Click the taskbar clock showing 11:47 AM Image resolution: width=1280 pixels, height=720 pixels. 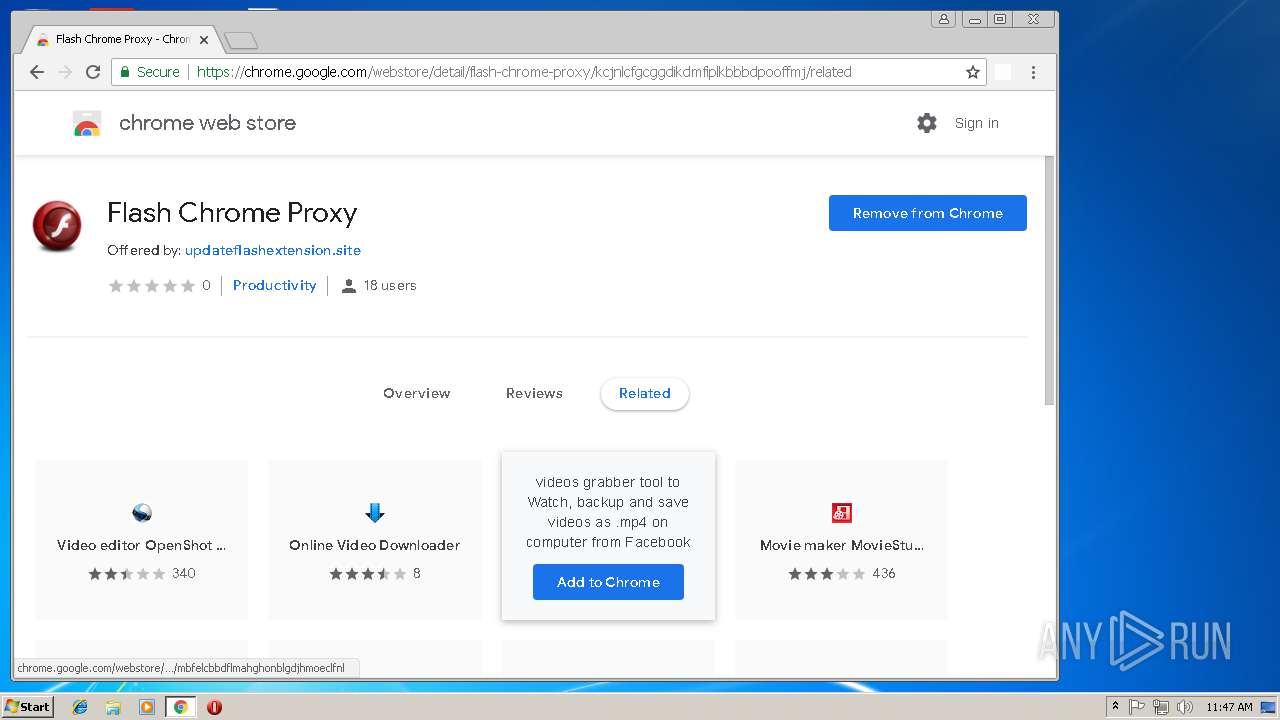[1229, 707]
